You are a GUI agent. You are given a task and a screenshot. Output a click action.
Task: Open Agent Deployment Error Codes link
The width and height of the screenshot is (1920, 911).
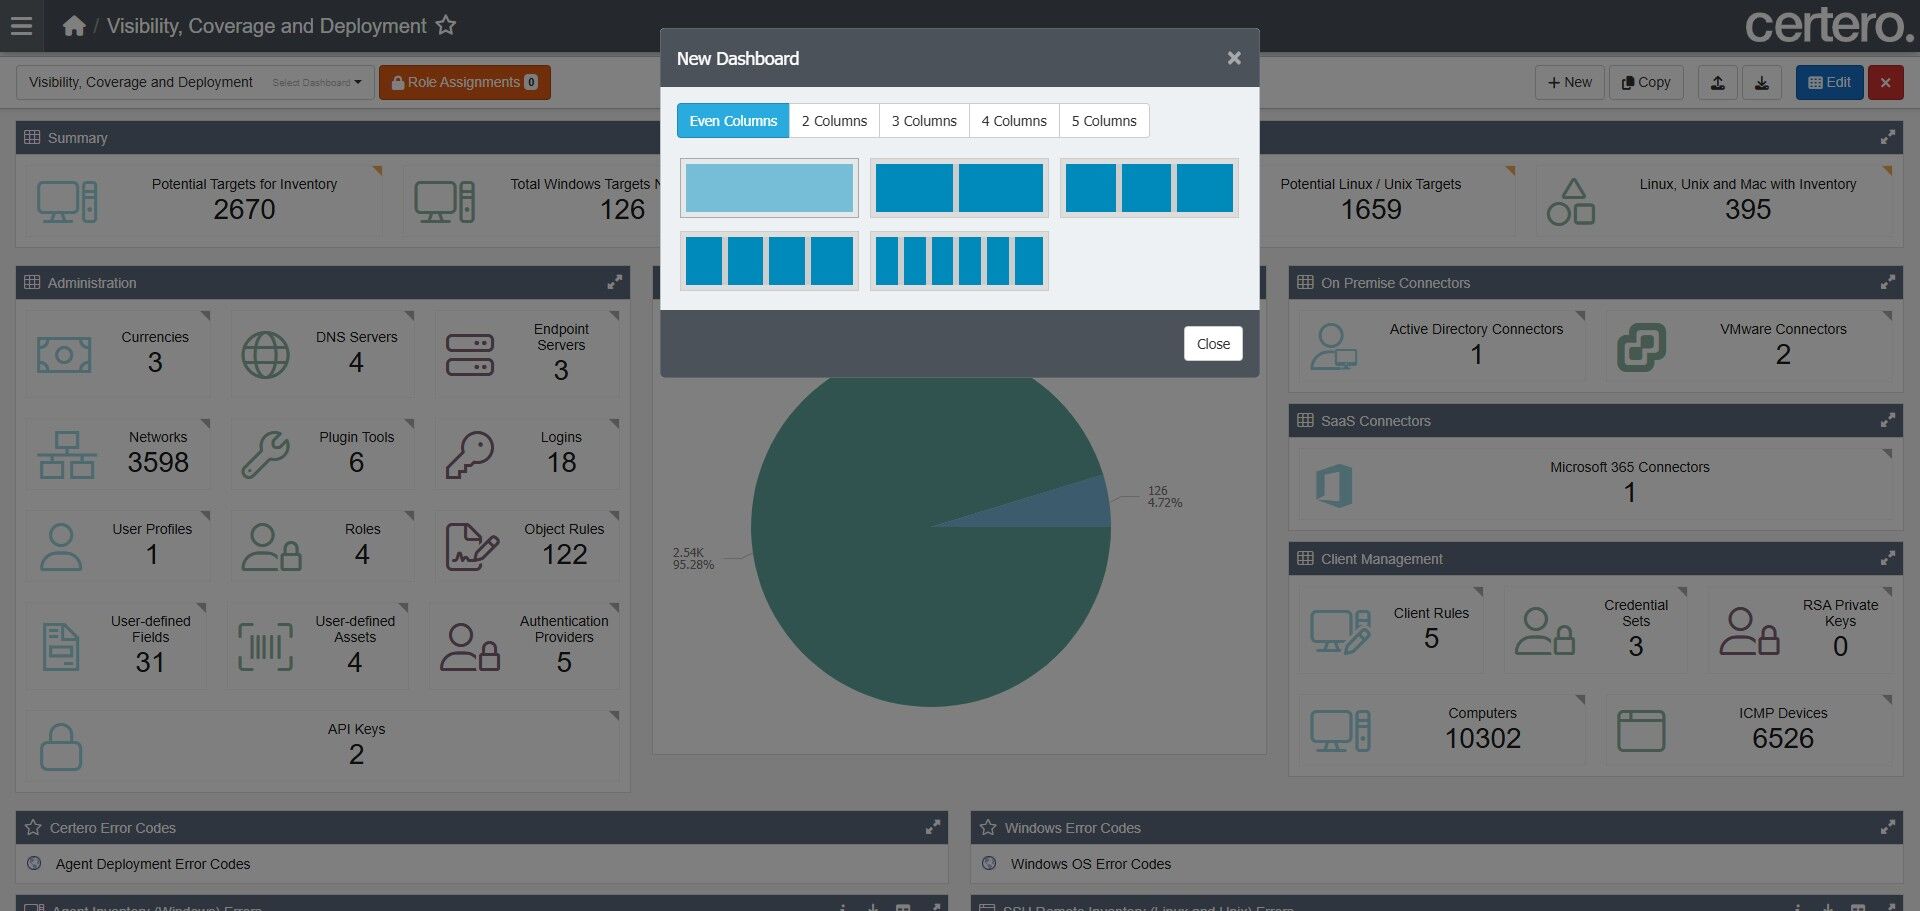tap(153, 864)
